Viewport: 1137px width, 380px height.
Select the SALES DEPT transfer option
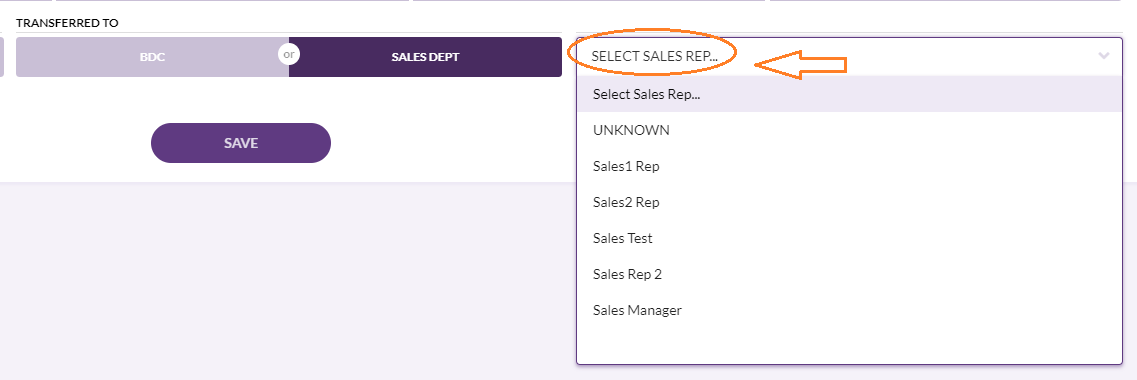(425, 57)
